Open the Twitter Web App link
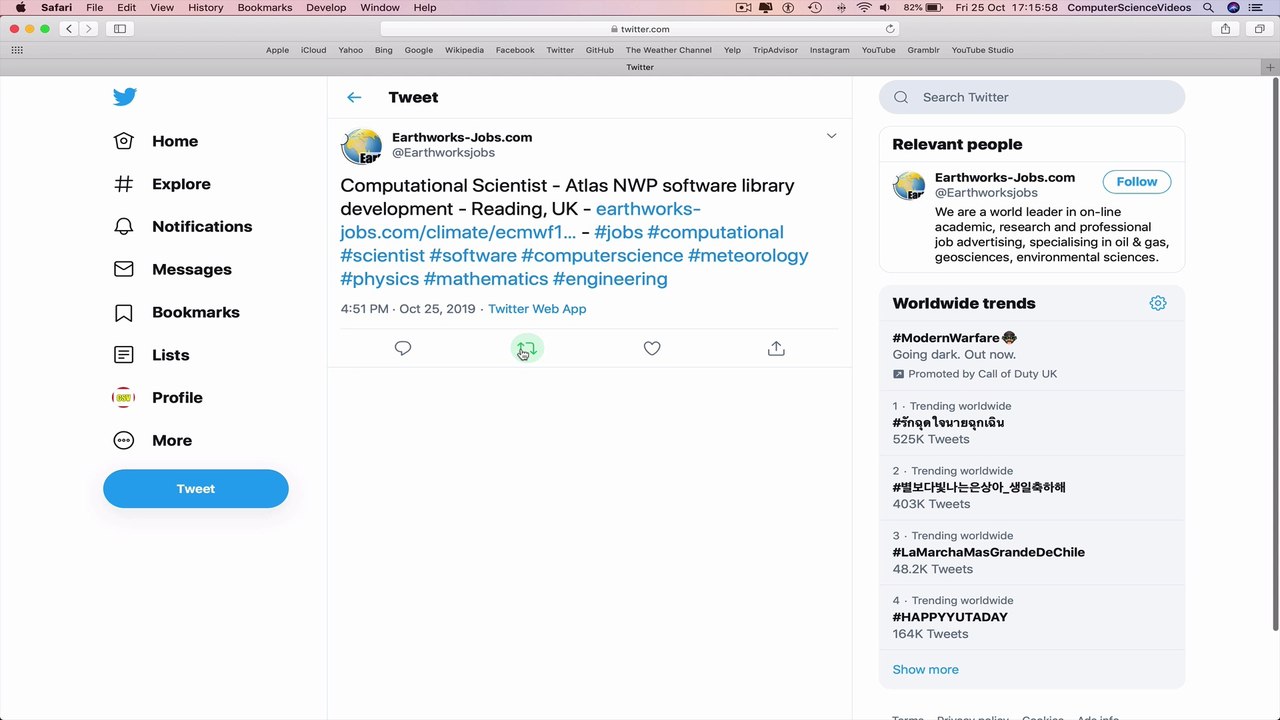Screen dimensions: 1280x720 537,309
